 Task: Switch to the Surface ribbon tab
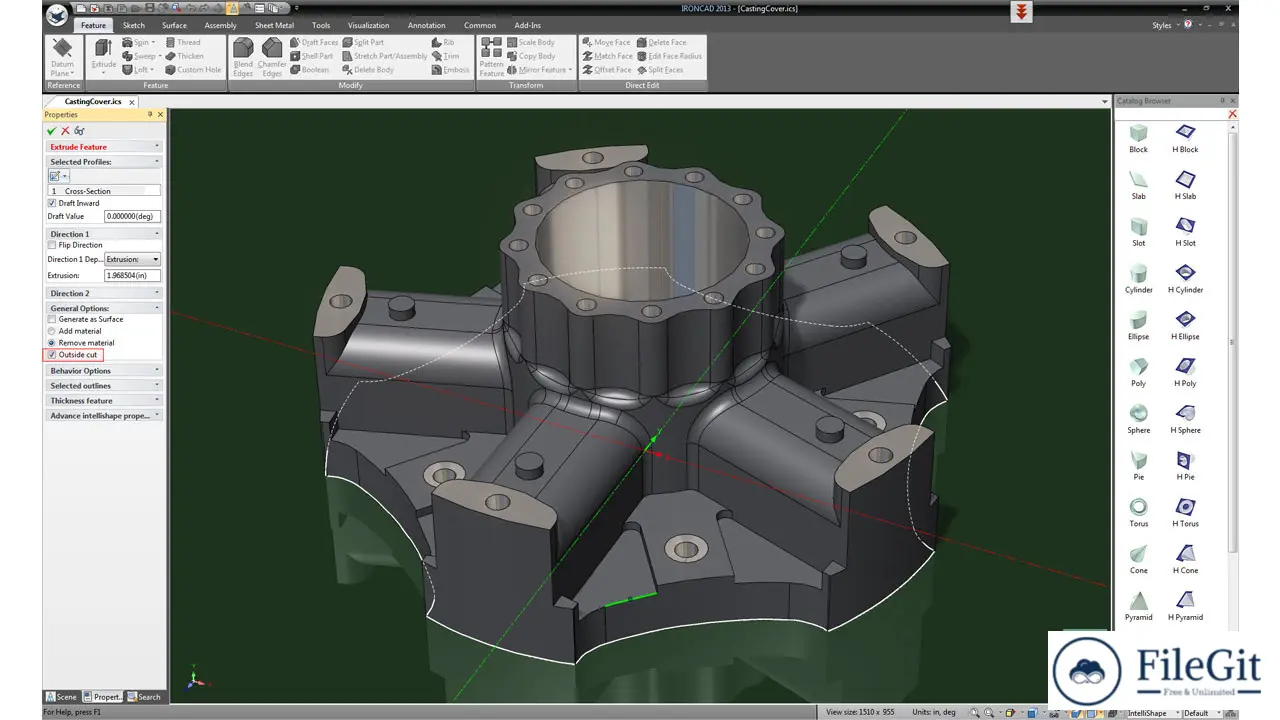(174, 25)
